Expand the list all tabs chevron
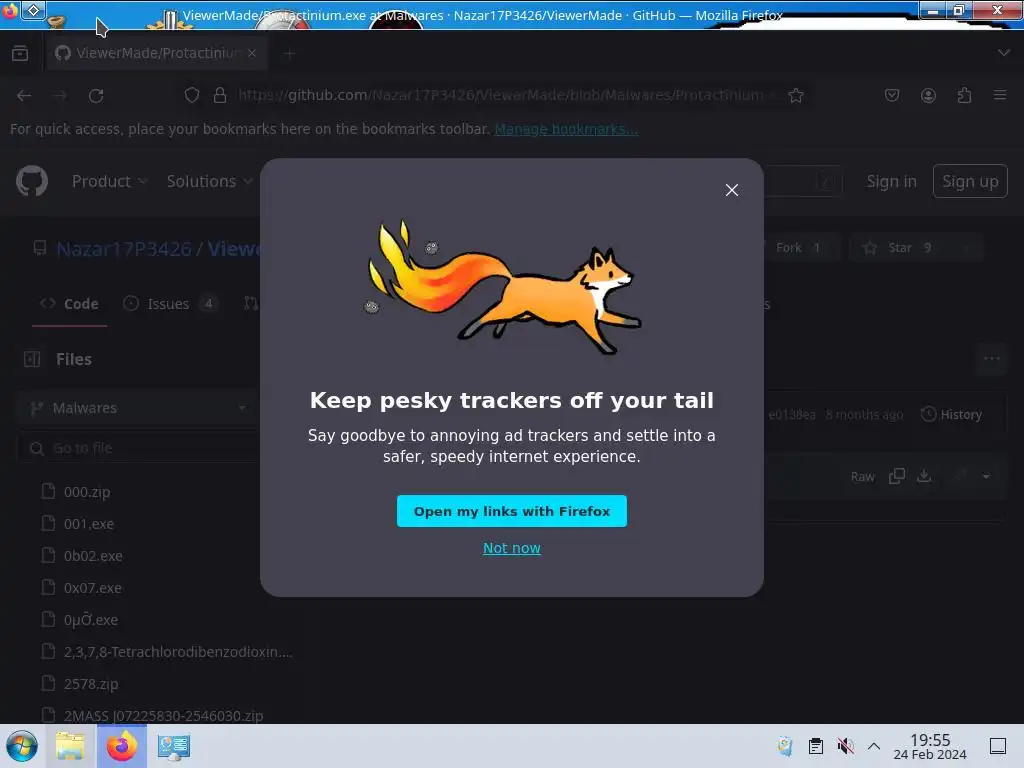This screenshot has width=1024, height=768. click(1004, 53)
